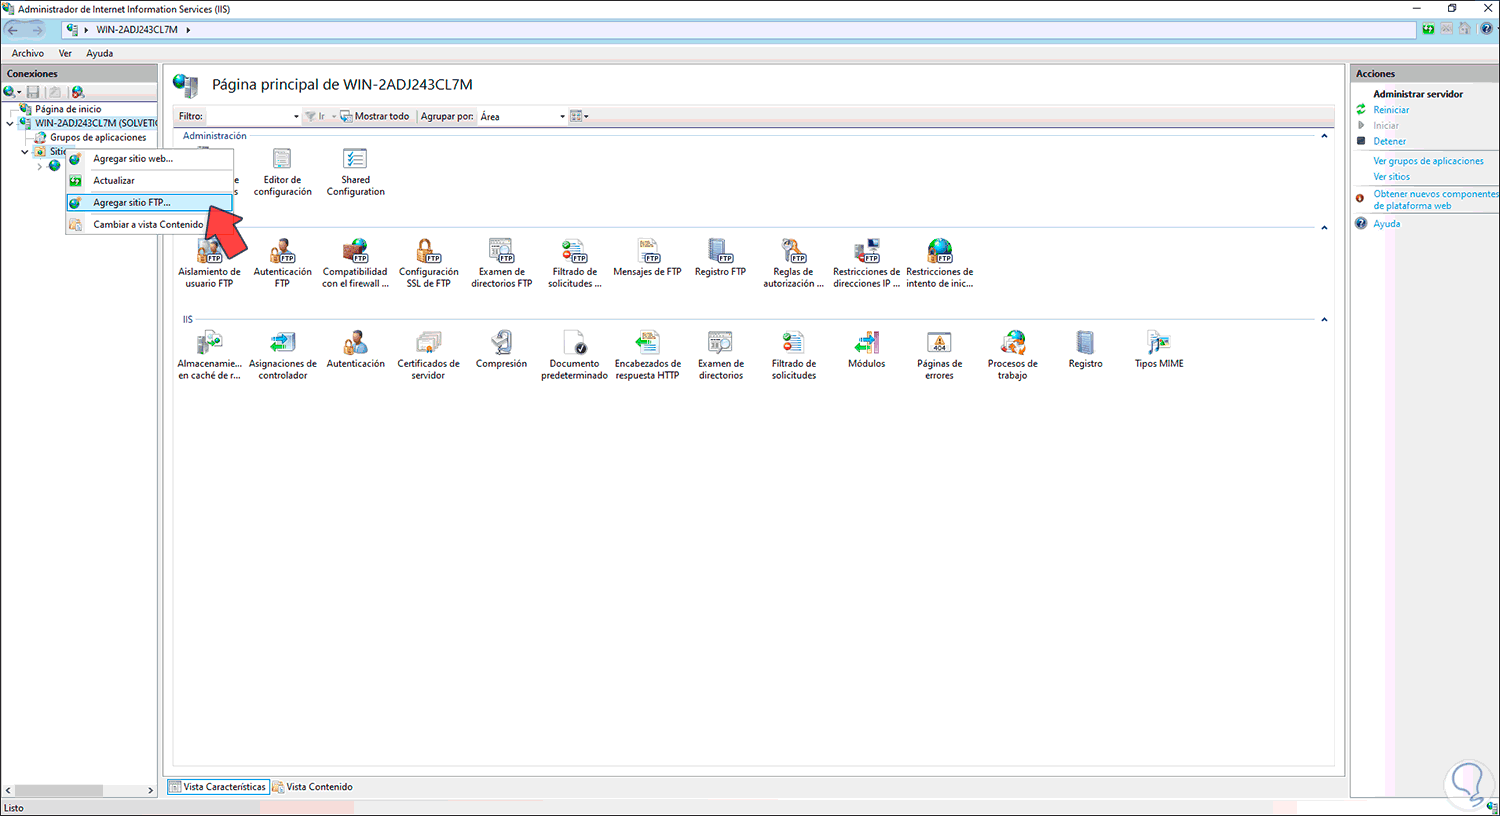Open the Tipos MIME feature

click(x=1158, y=350)
